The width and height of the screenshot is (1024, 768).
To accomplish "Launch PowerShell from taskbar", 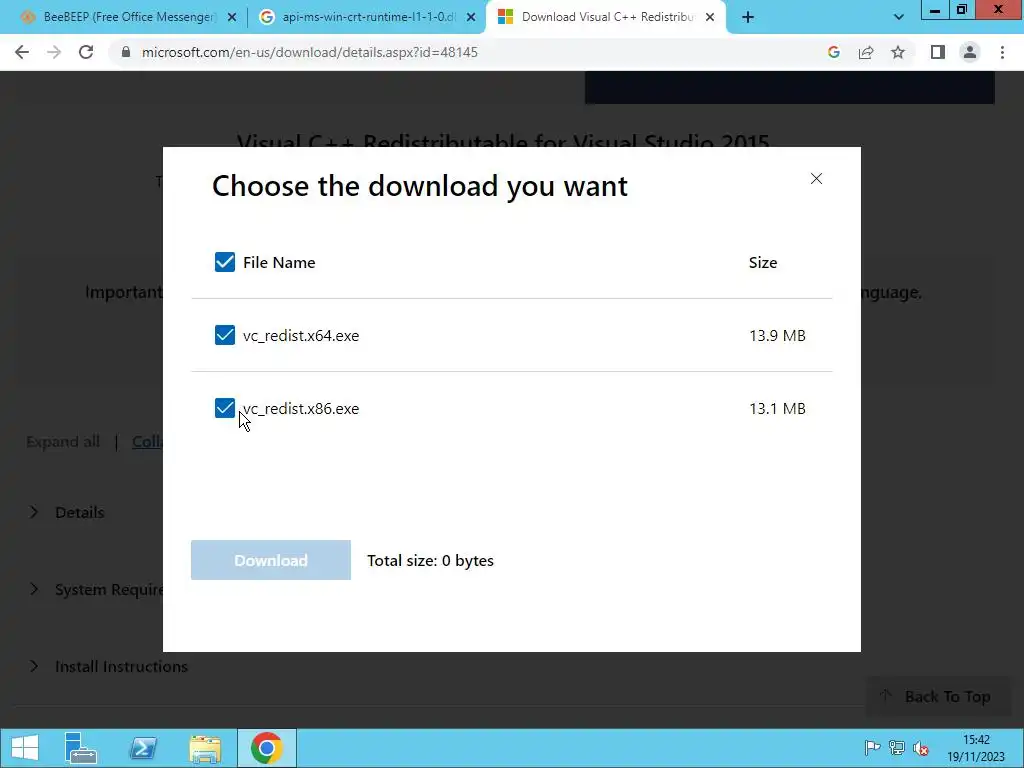I will [143, 748].
